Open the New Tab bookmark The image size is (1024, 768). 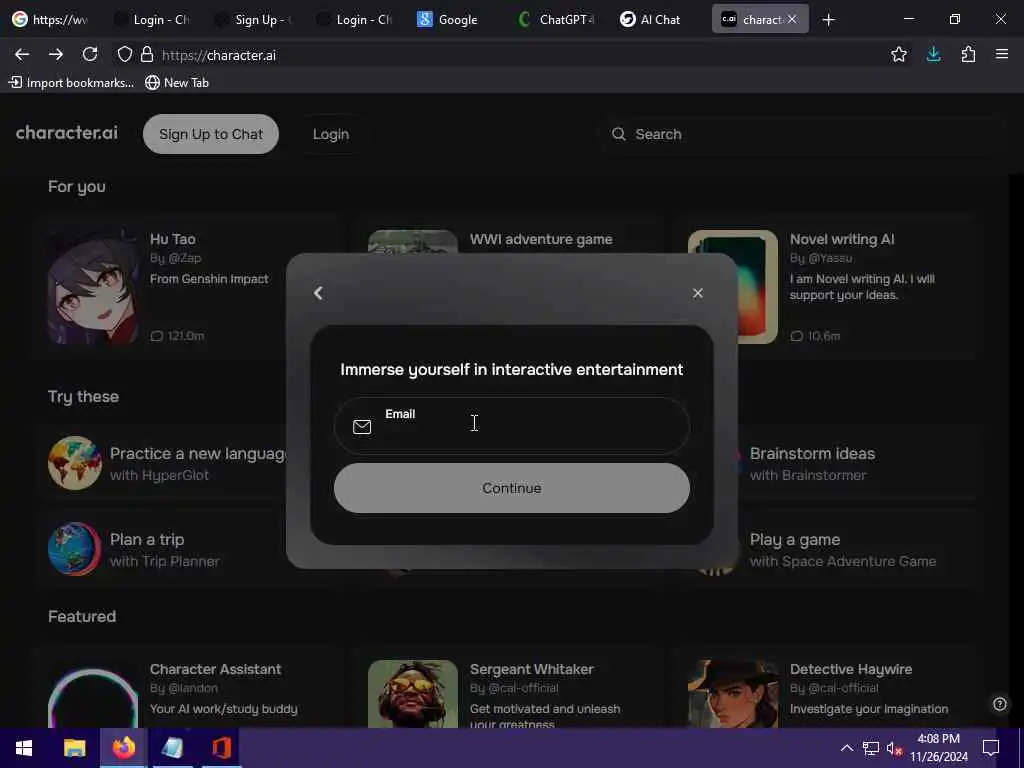coord(177,82)
